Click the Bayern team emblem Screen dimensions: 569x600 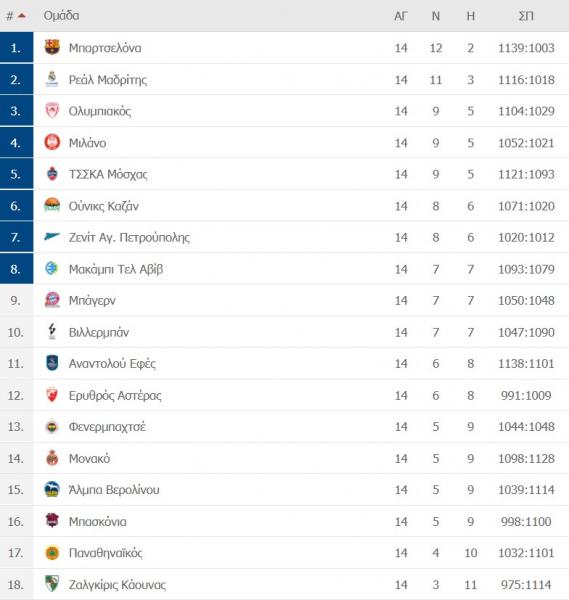tap(52, 300)
